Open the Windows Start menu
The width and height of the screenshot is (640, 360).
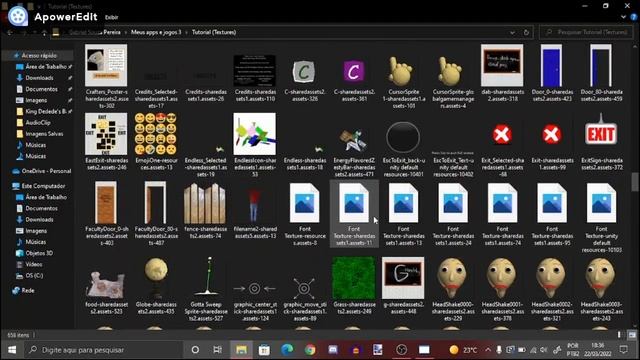(x=12, y=350)
